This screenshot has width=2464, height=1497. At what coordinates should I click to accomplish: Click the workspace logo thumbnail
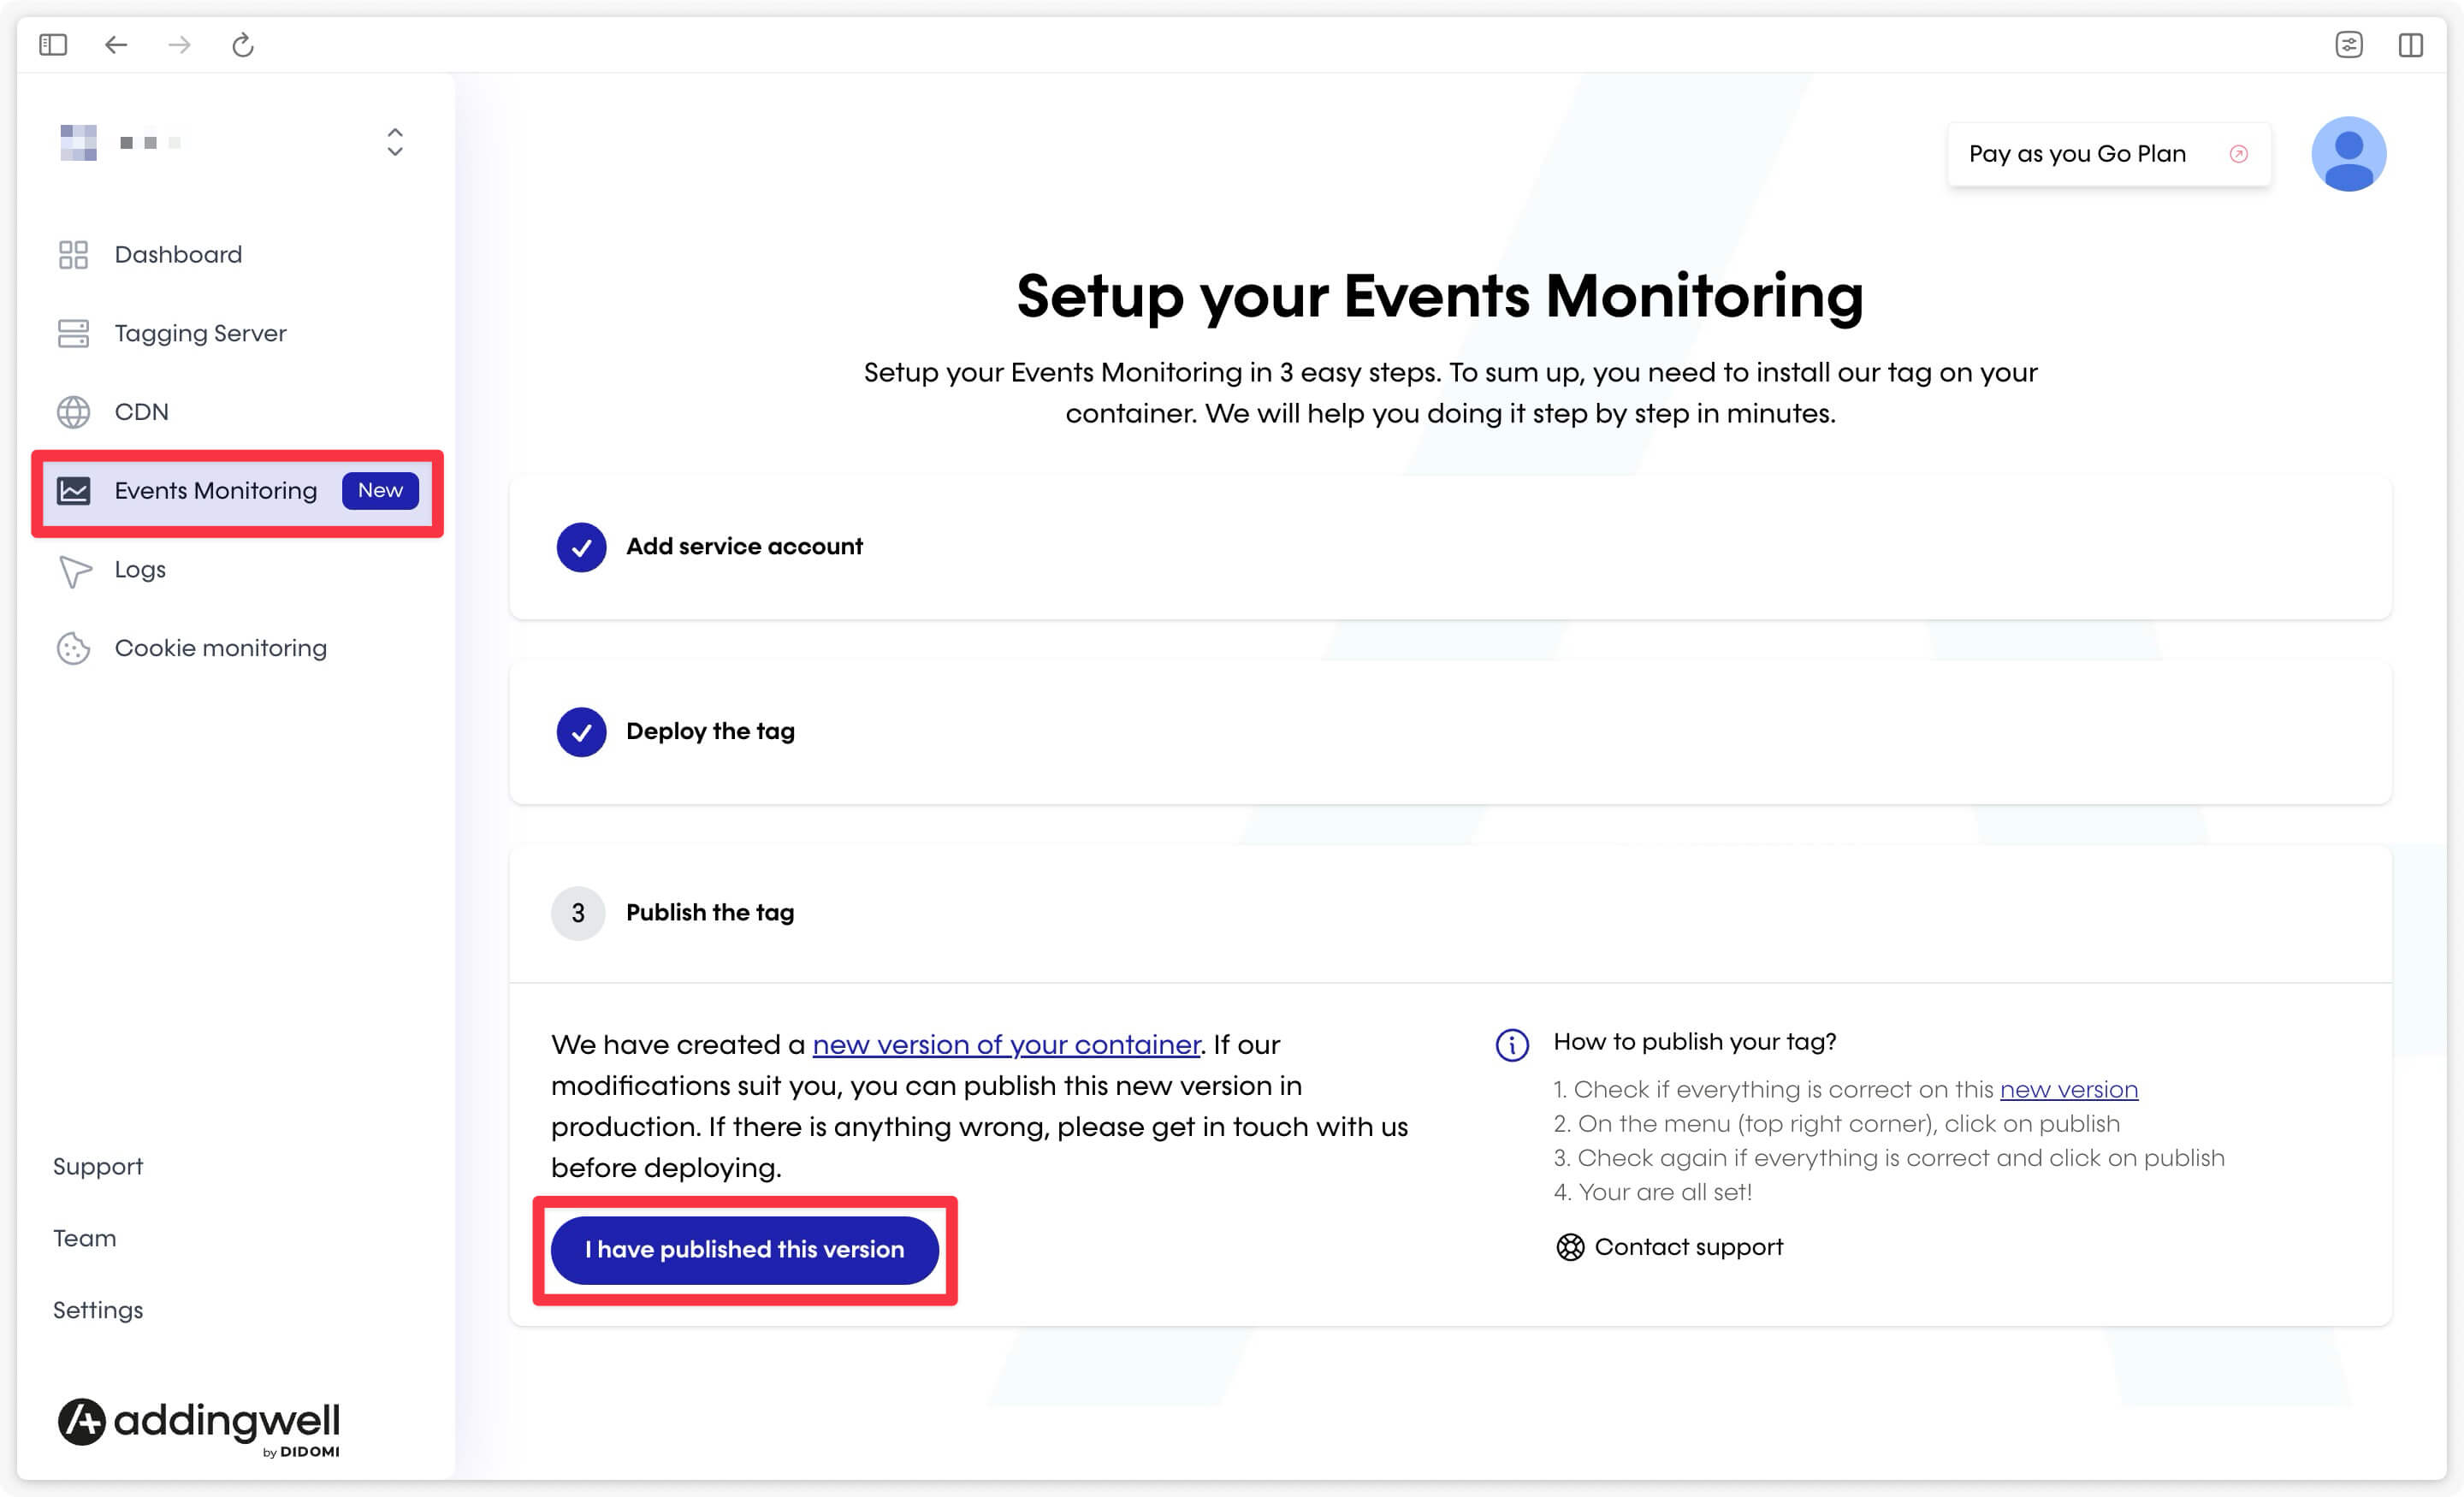pos(78,143)
